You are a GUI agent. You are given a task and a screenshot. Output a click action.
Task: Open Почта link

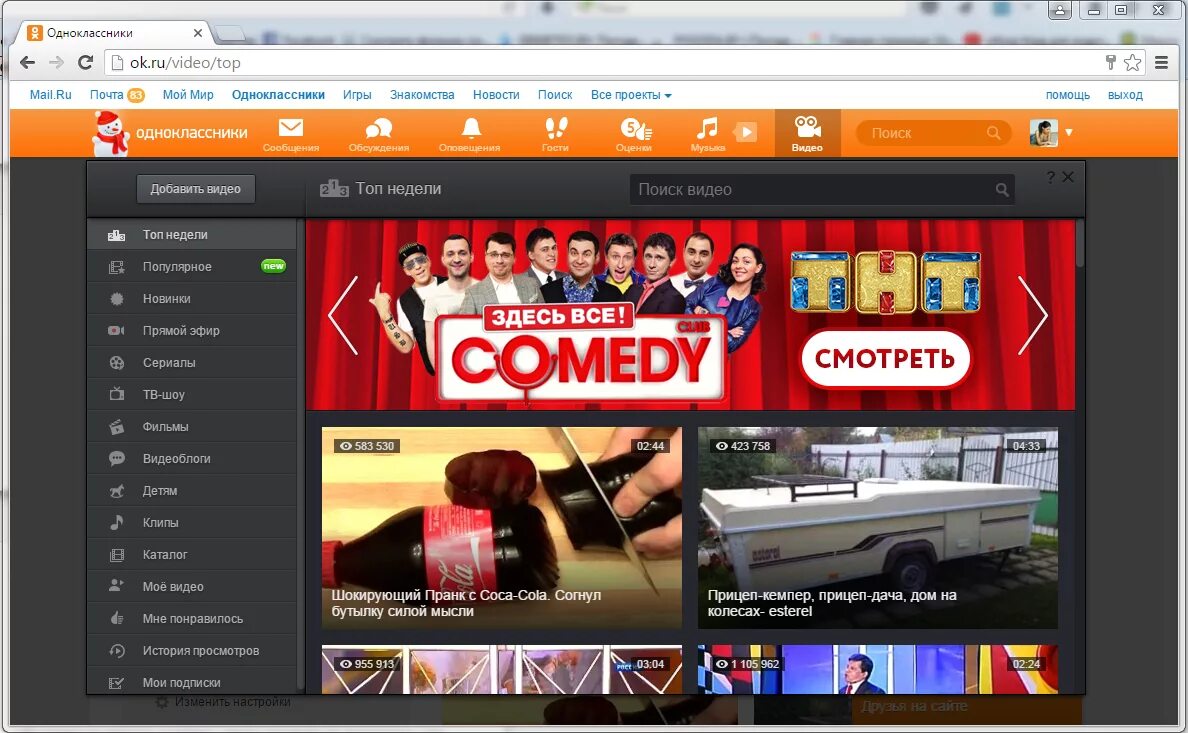(x=107, y=95)
